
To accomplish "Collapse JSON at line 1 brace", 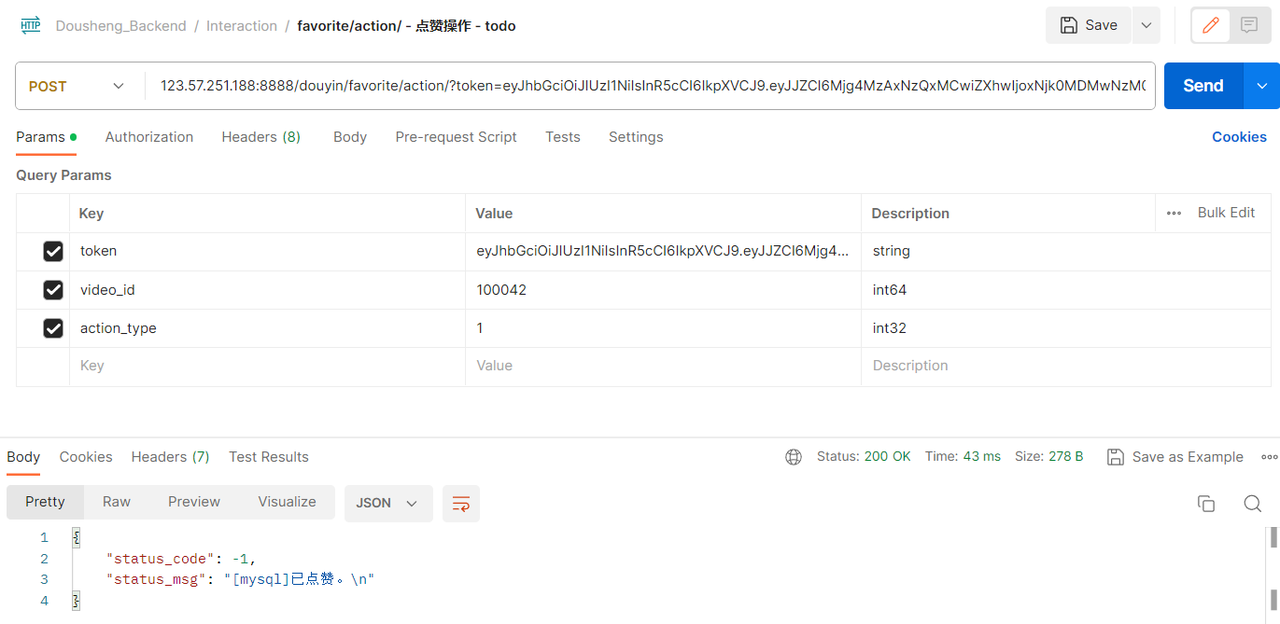I will coord(76,537).
